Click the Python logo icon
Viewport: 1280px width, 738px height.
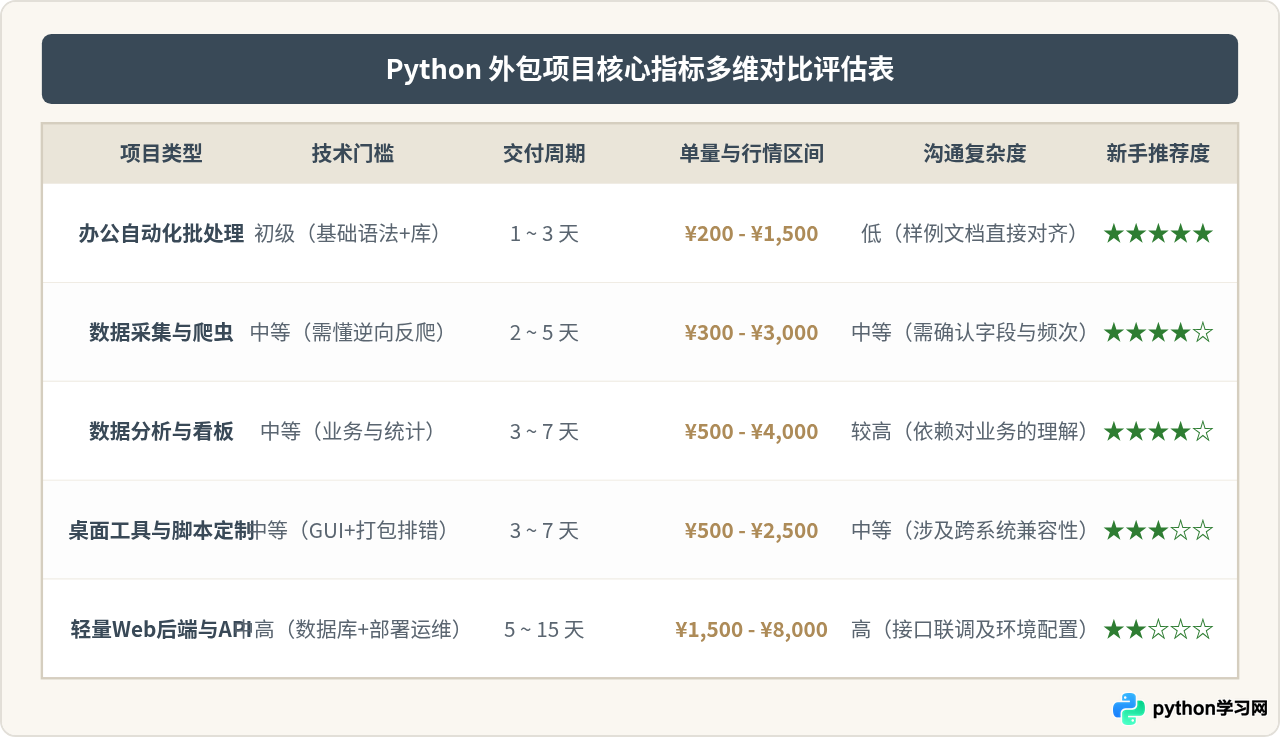pos(1129,708)
